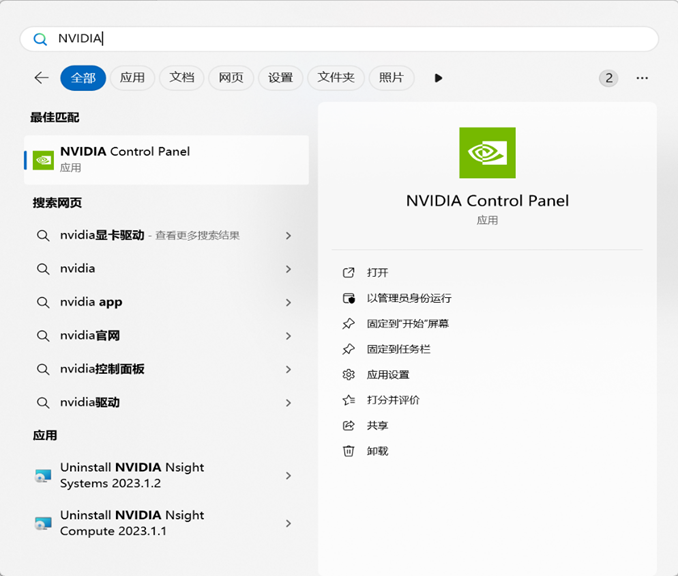Expand the nvidia官网 suggestion chevron

tap(288, 336)
